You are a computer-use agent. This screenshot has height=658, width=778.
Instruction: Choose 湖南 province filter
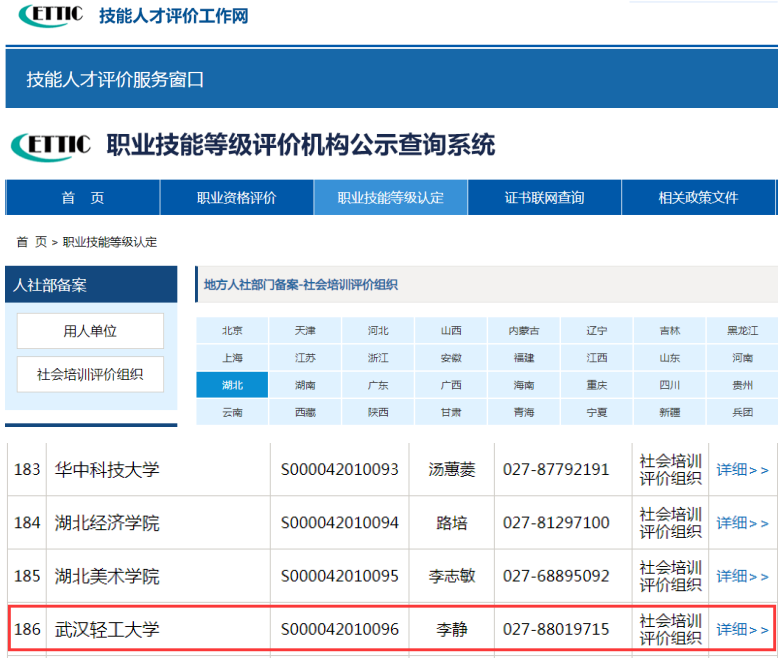(x=305, y=385)
